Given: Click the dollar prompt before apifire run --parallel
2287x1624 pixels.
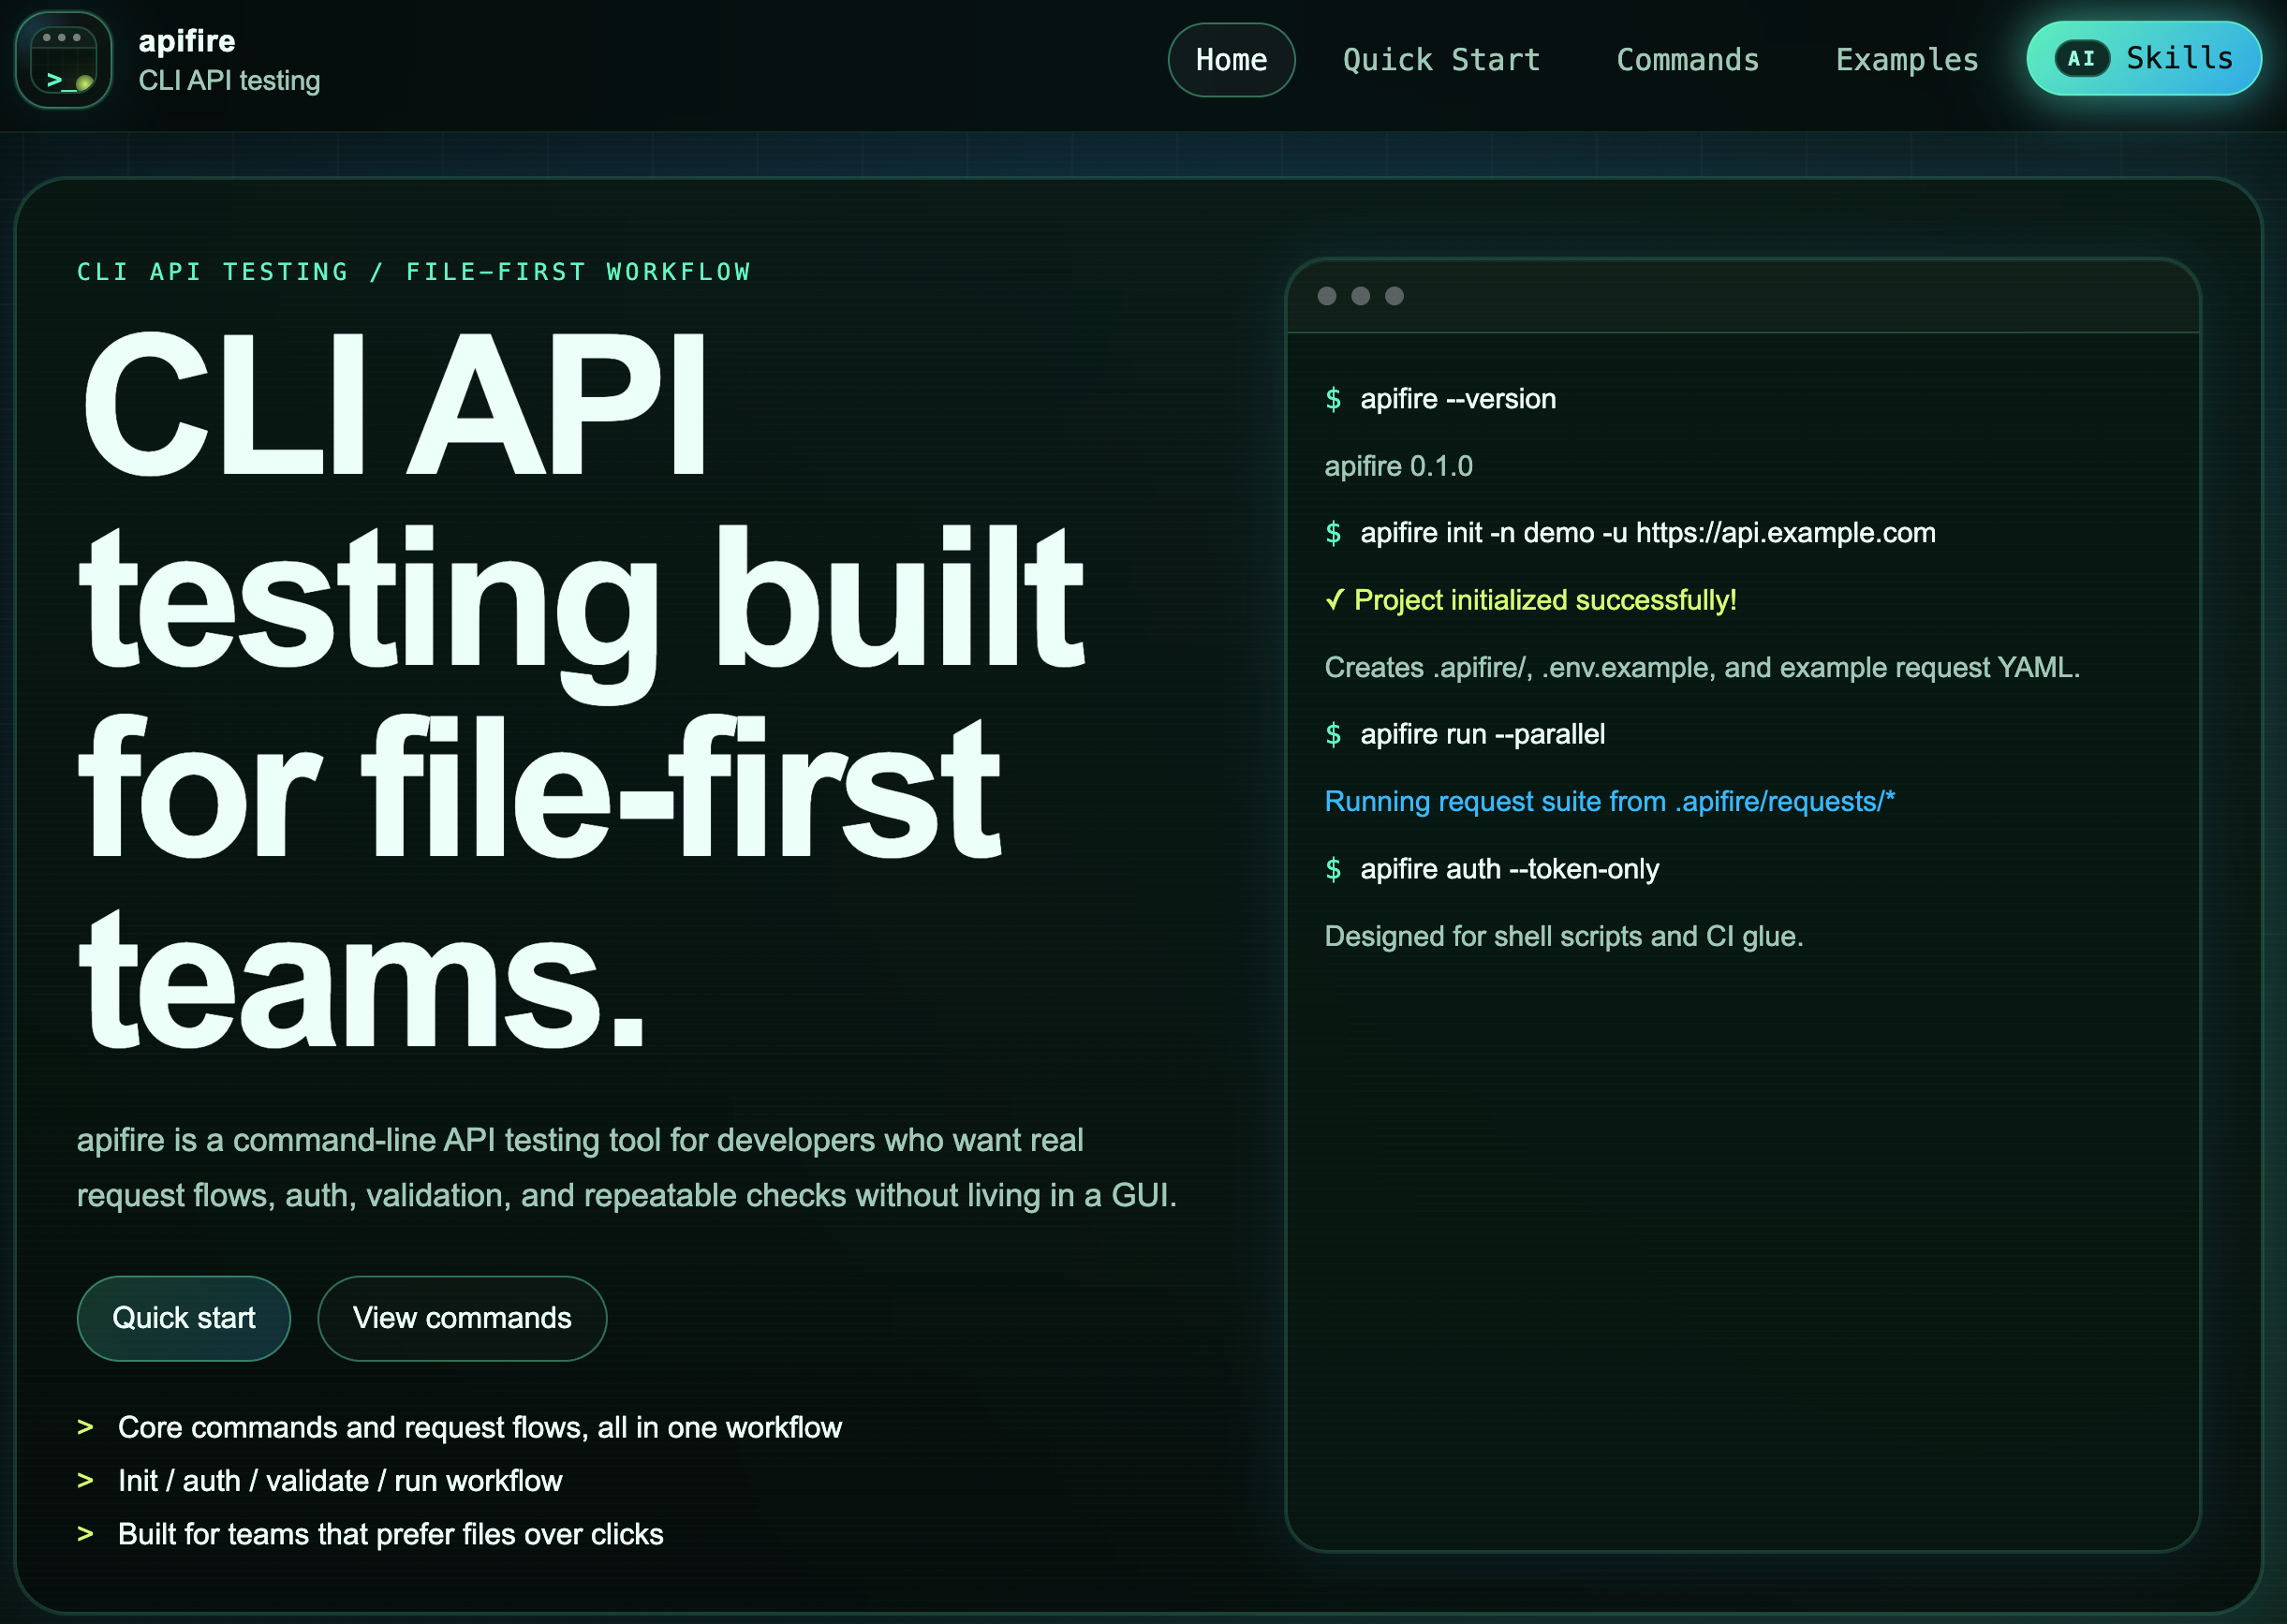Looking at the screenshot, I should (x=1333, y=734).
